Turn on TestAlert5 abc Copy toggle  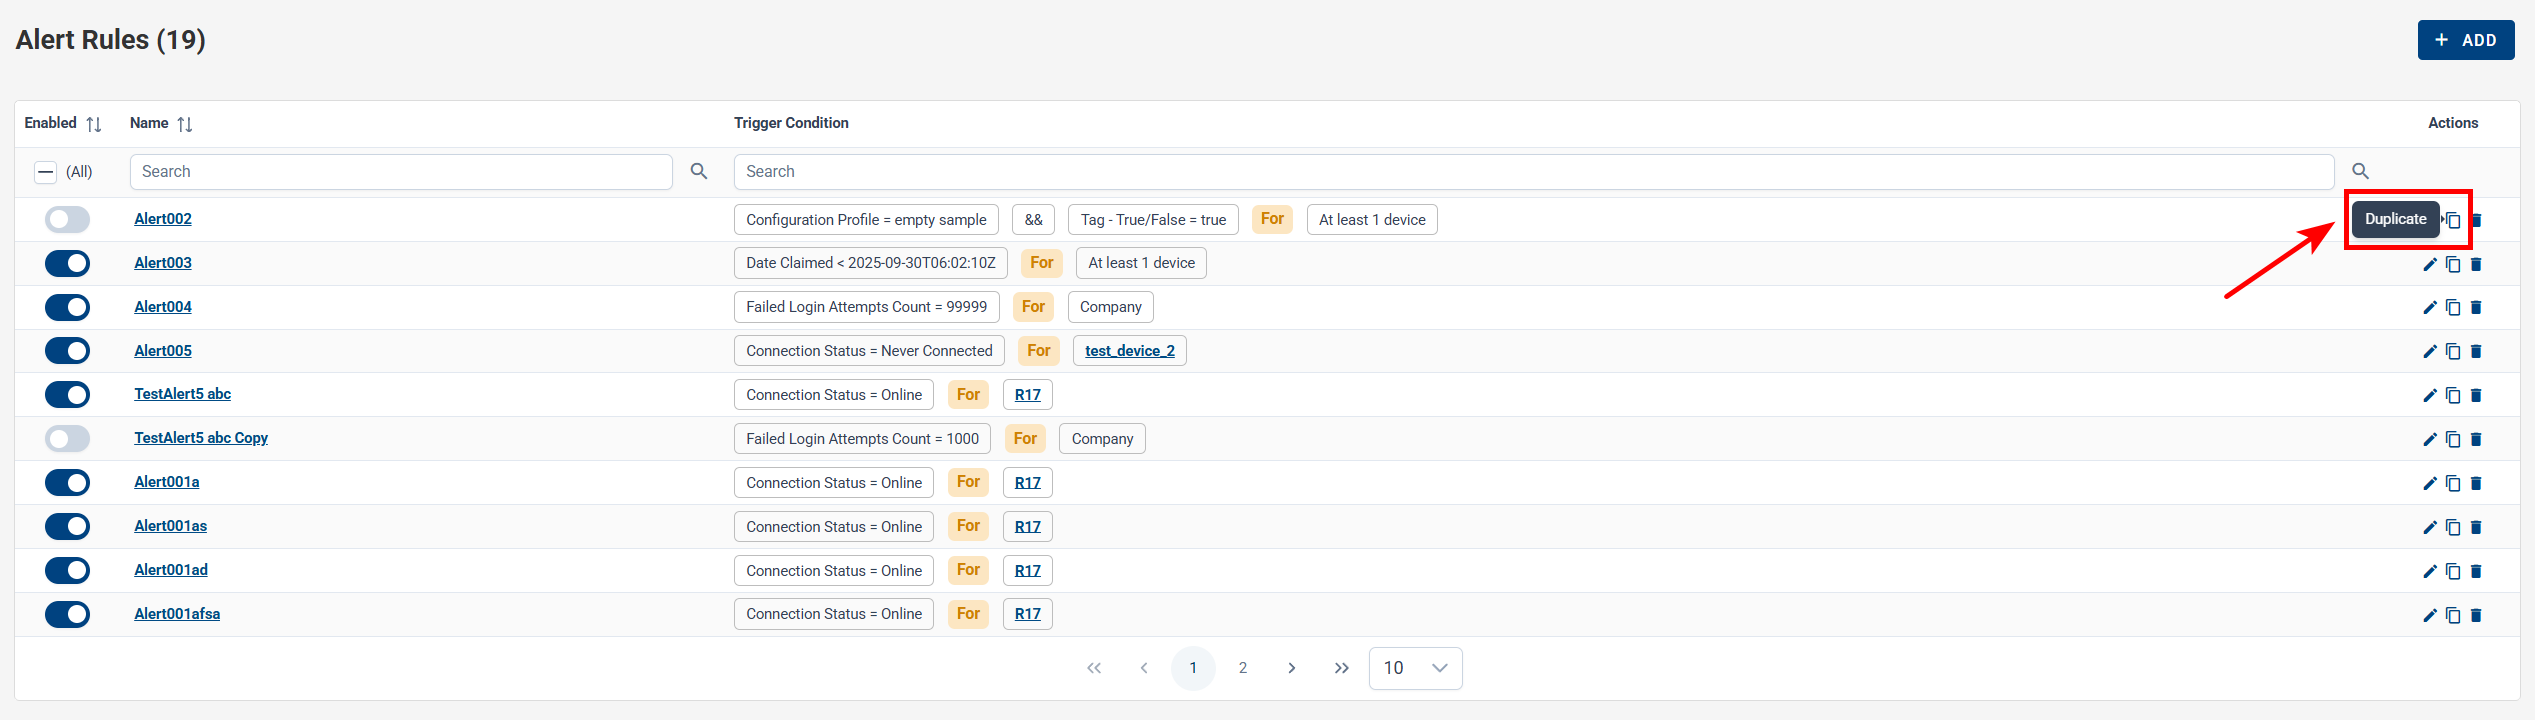point(67,439)
